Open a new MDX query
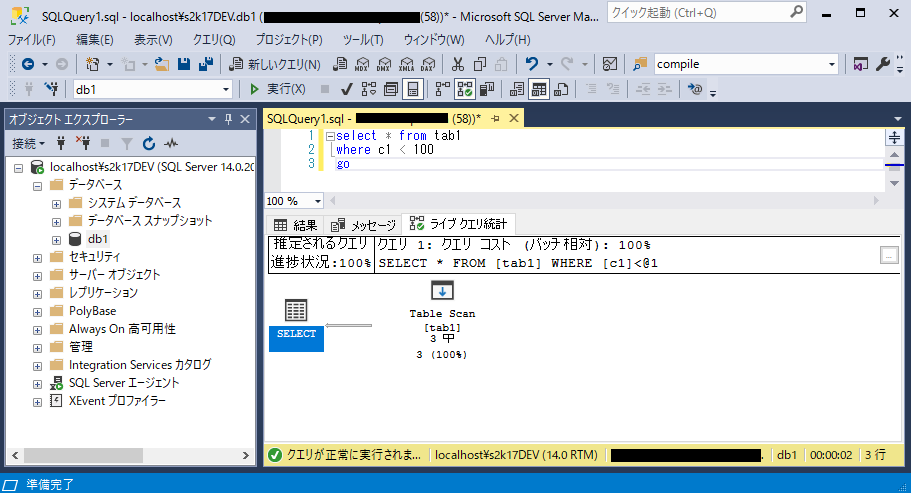This screenshot has width=911, height=493. 362,64
